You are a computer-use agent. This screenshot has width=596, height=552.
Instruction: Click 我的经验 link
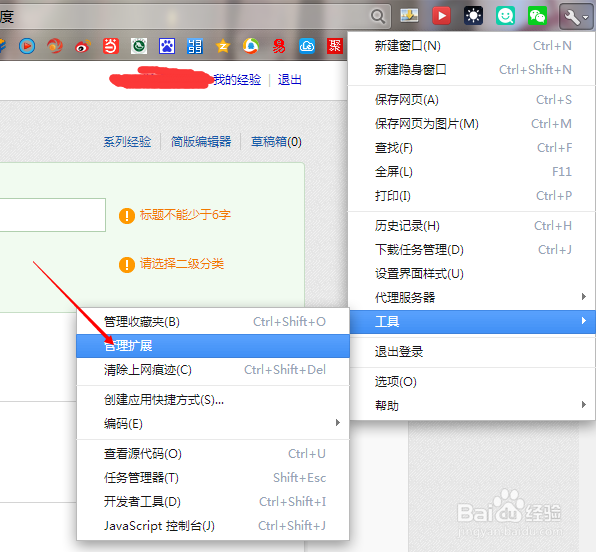pos(237,79)
